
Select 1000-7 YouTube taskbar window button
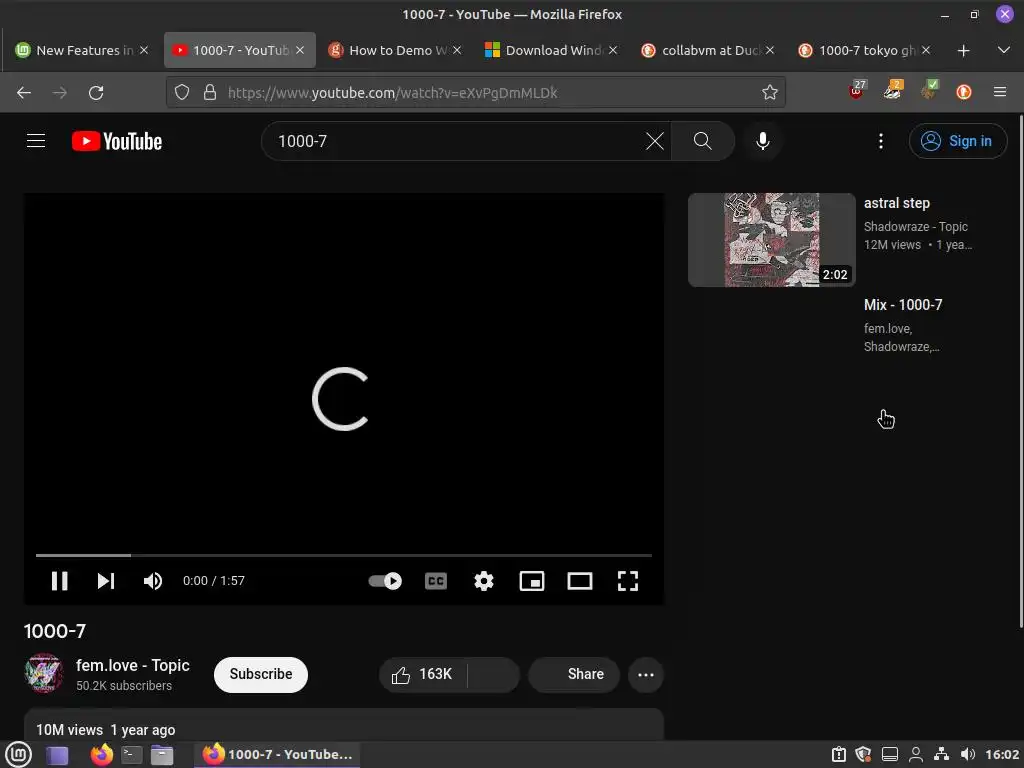278,755
